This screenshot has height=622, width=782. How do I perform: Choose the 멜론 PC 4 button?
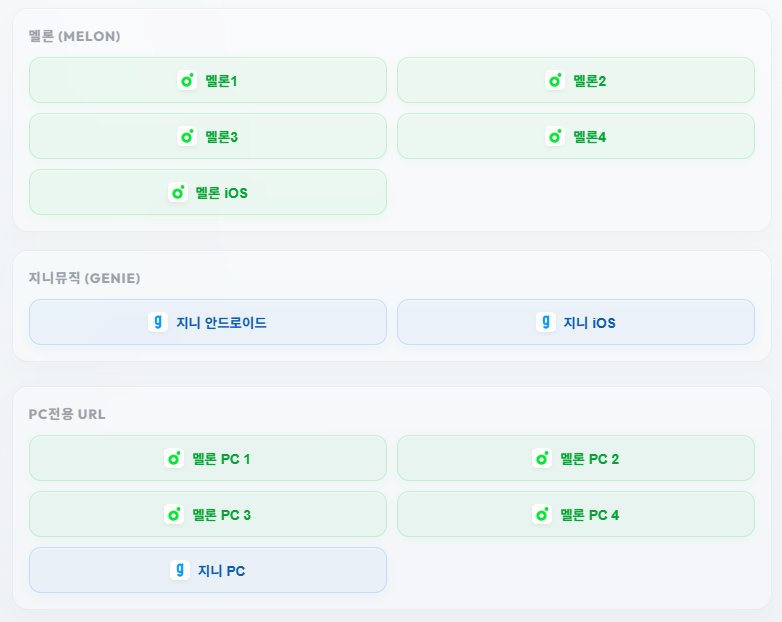[x=576, y=514]
